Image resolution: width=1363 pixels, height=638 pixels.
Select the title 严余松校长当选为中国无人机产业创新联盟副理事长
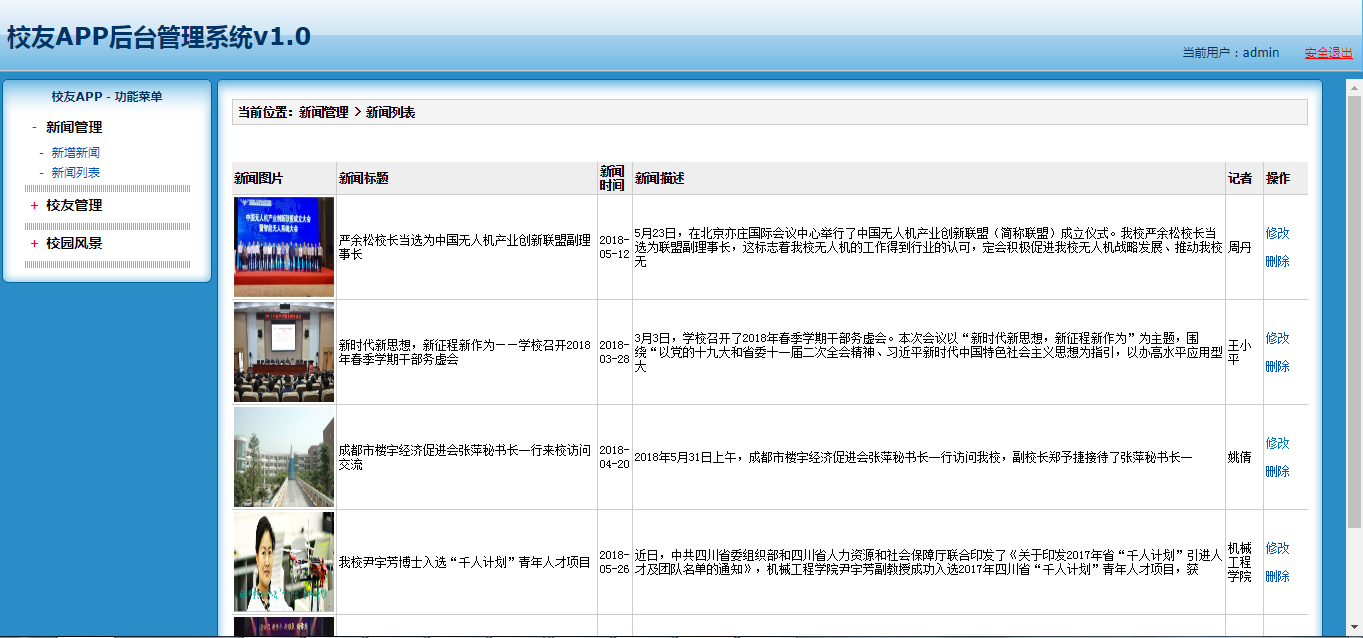[x=466, y=247]
